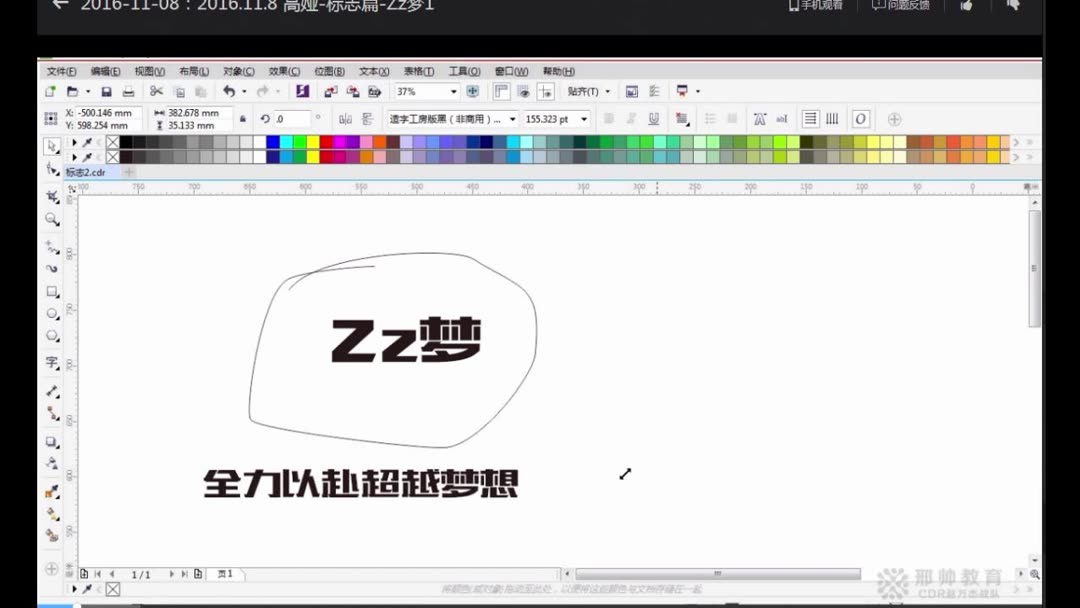The image size is (1080, 608).
Task: Switch to the 标志2.cdr document tab
Action: point(85,171)
